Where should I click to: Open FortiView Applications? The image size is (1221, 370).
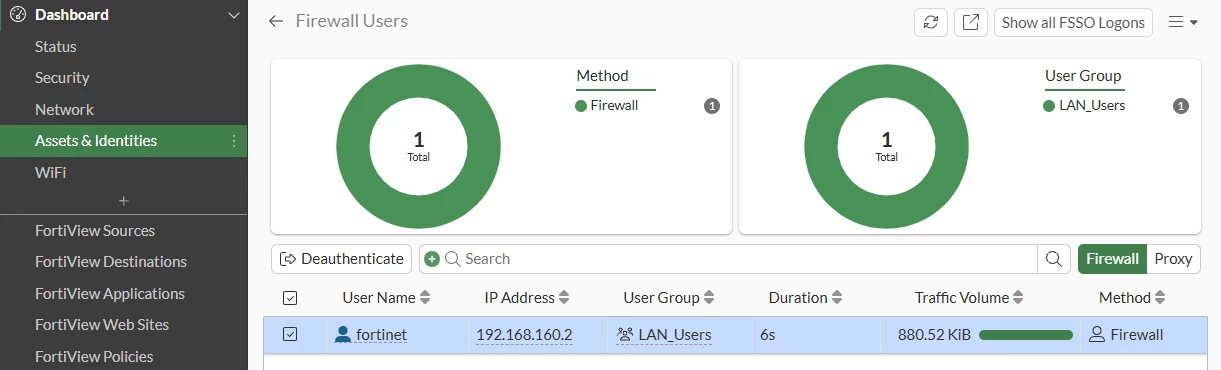point(110,293)
